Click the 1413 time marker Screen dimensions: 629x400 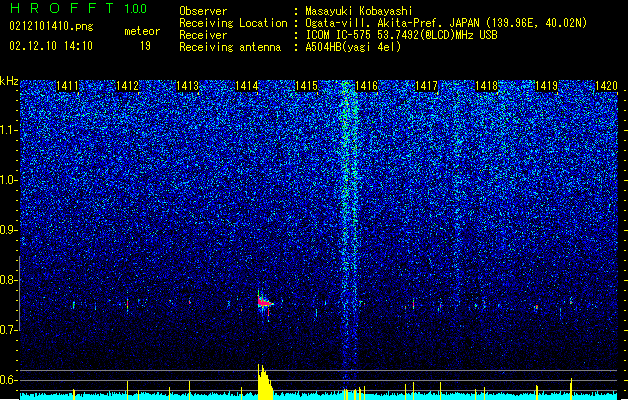187,86
